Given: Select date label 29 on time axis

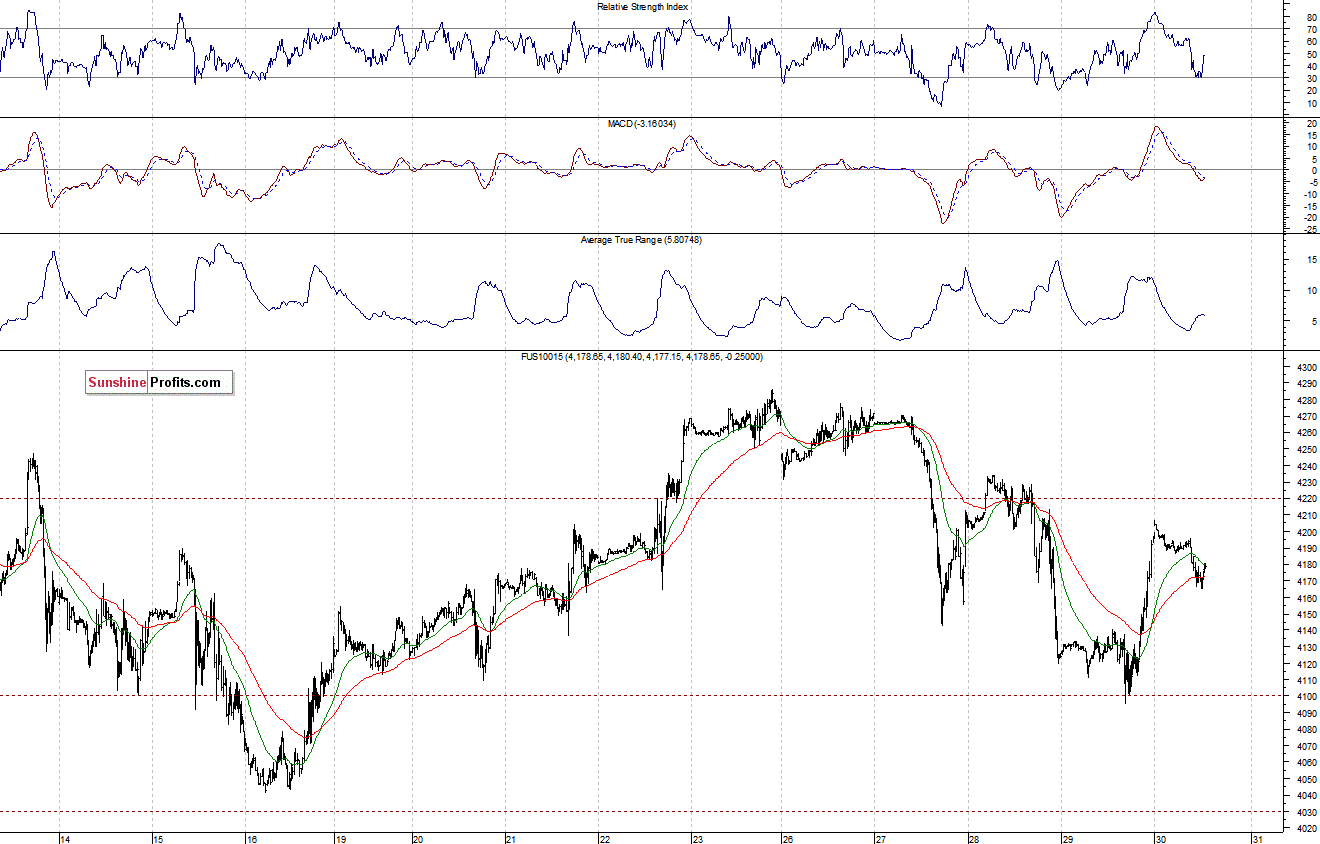Looking at the screenshot, I should [1067, 839].
